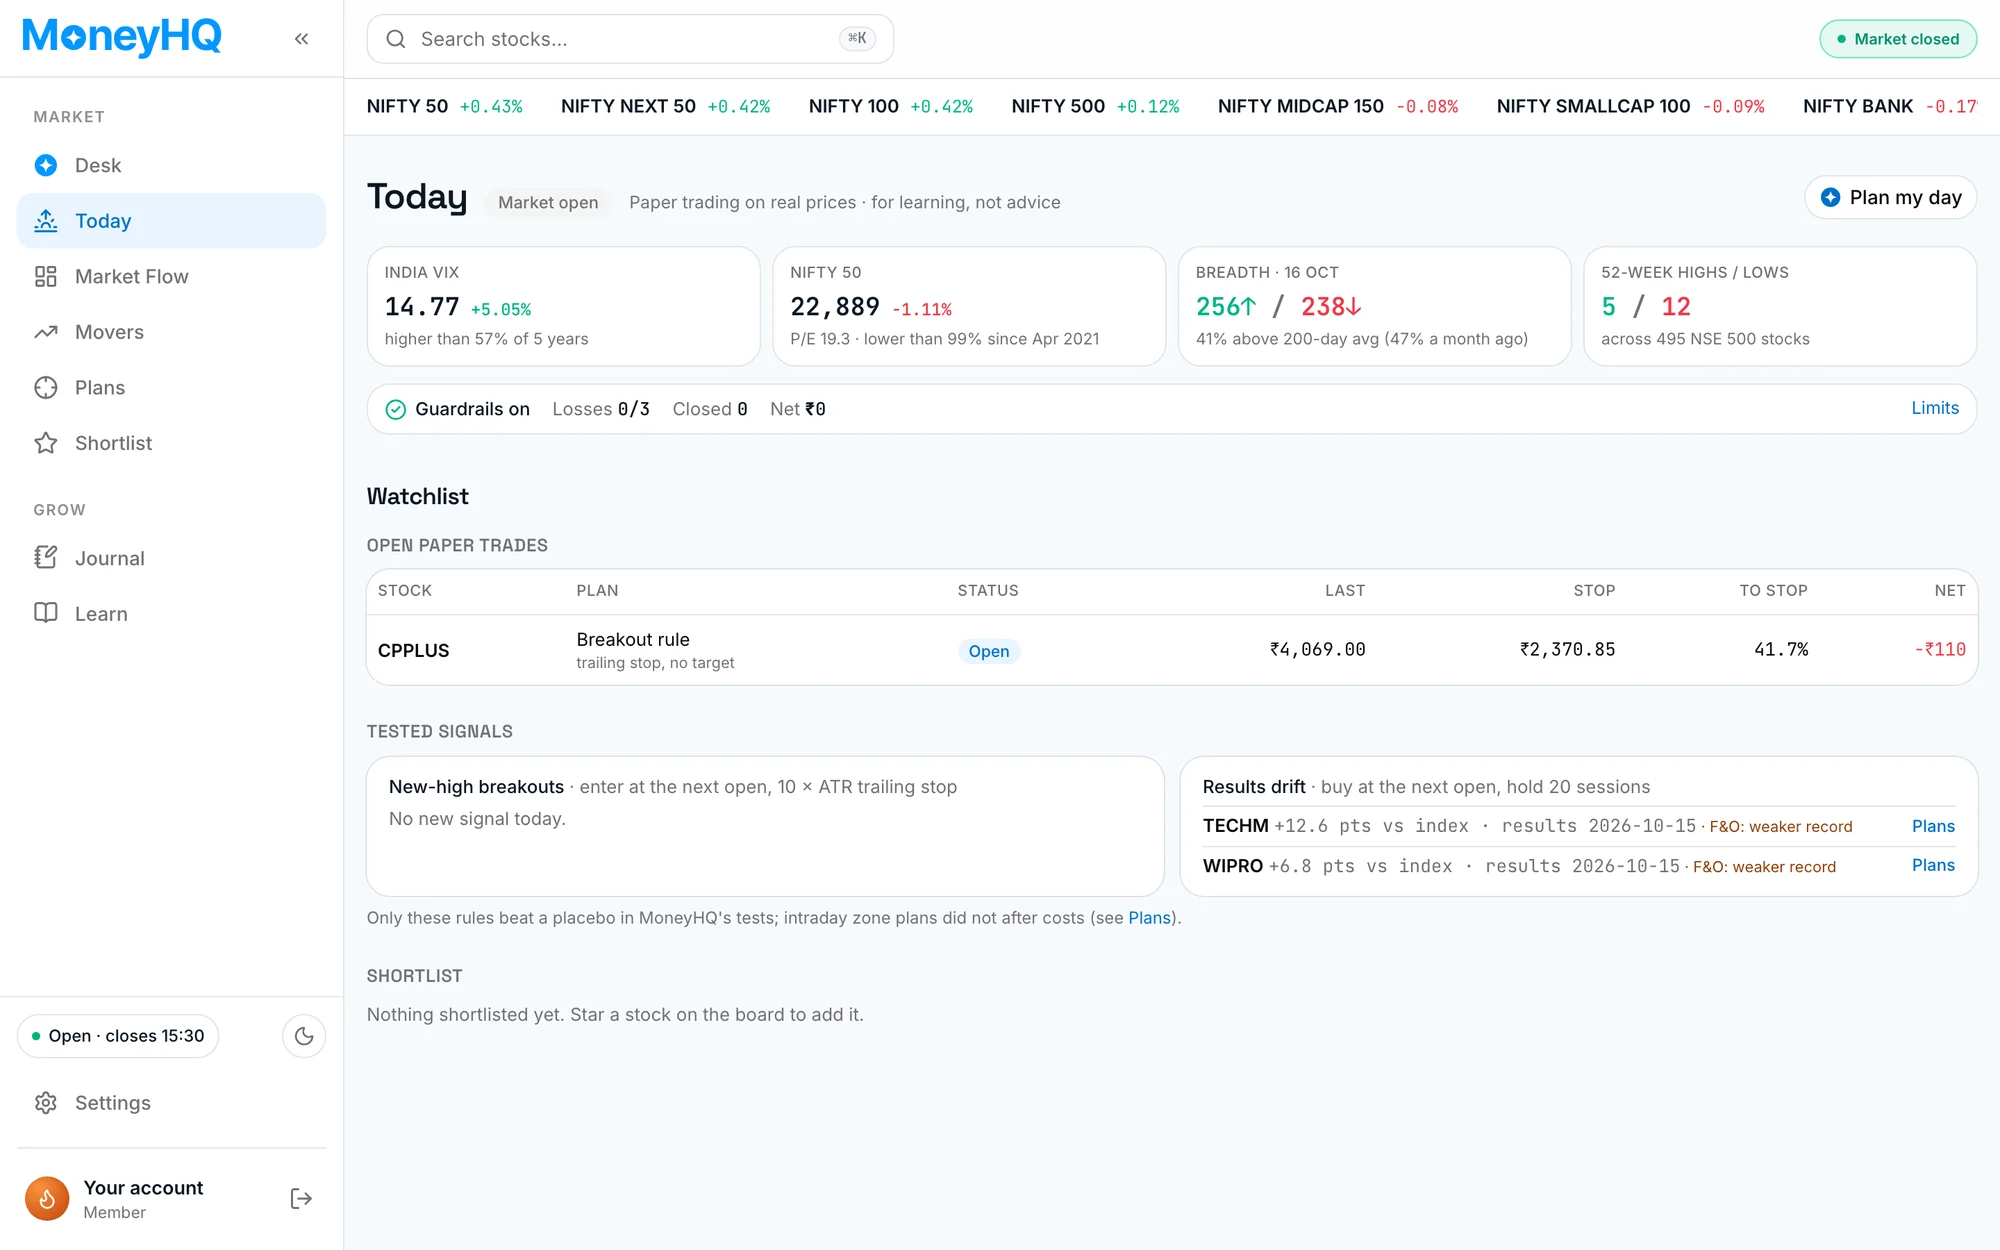Open the Limits link in guardrails bar

pos(1935,408)
